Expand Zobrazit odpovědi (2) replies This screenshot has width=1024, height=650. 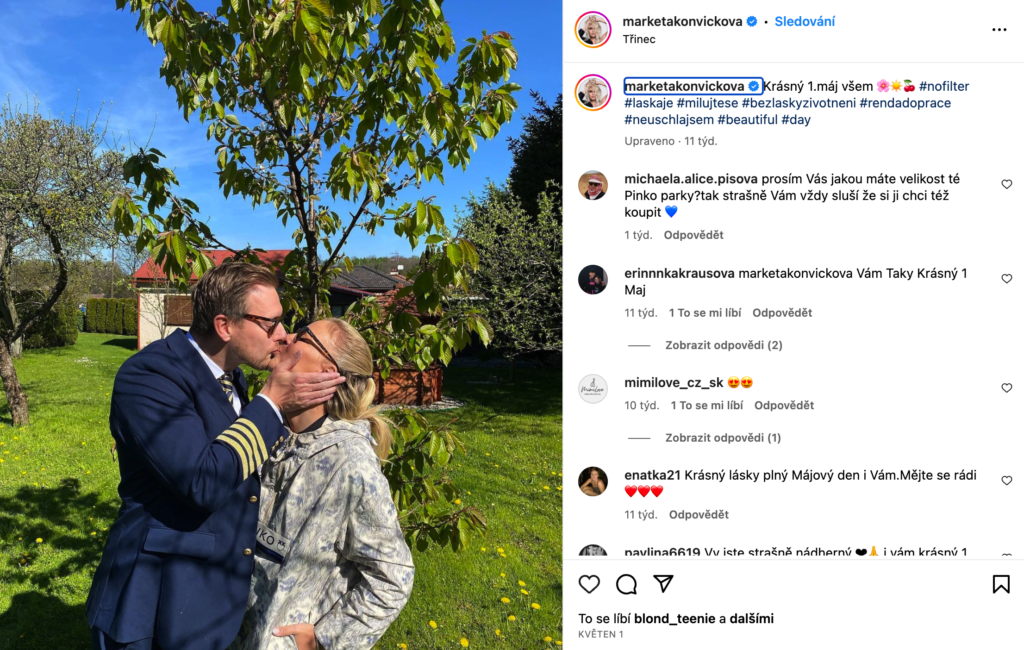pos(724,345)
